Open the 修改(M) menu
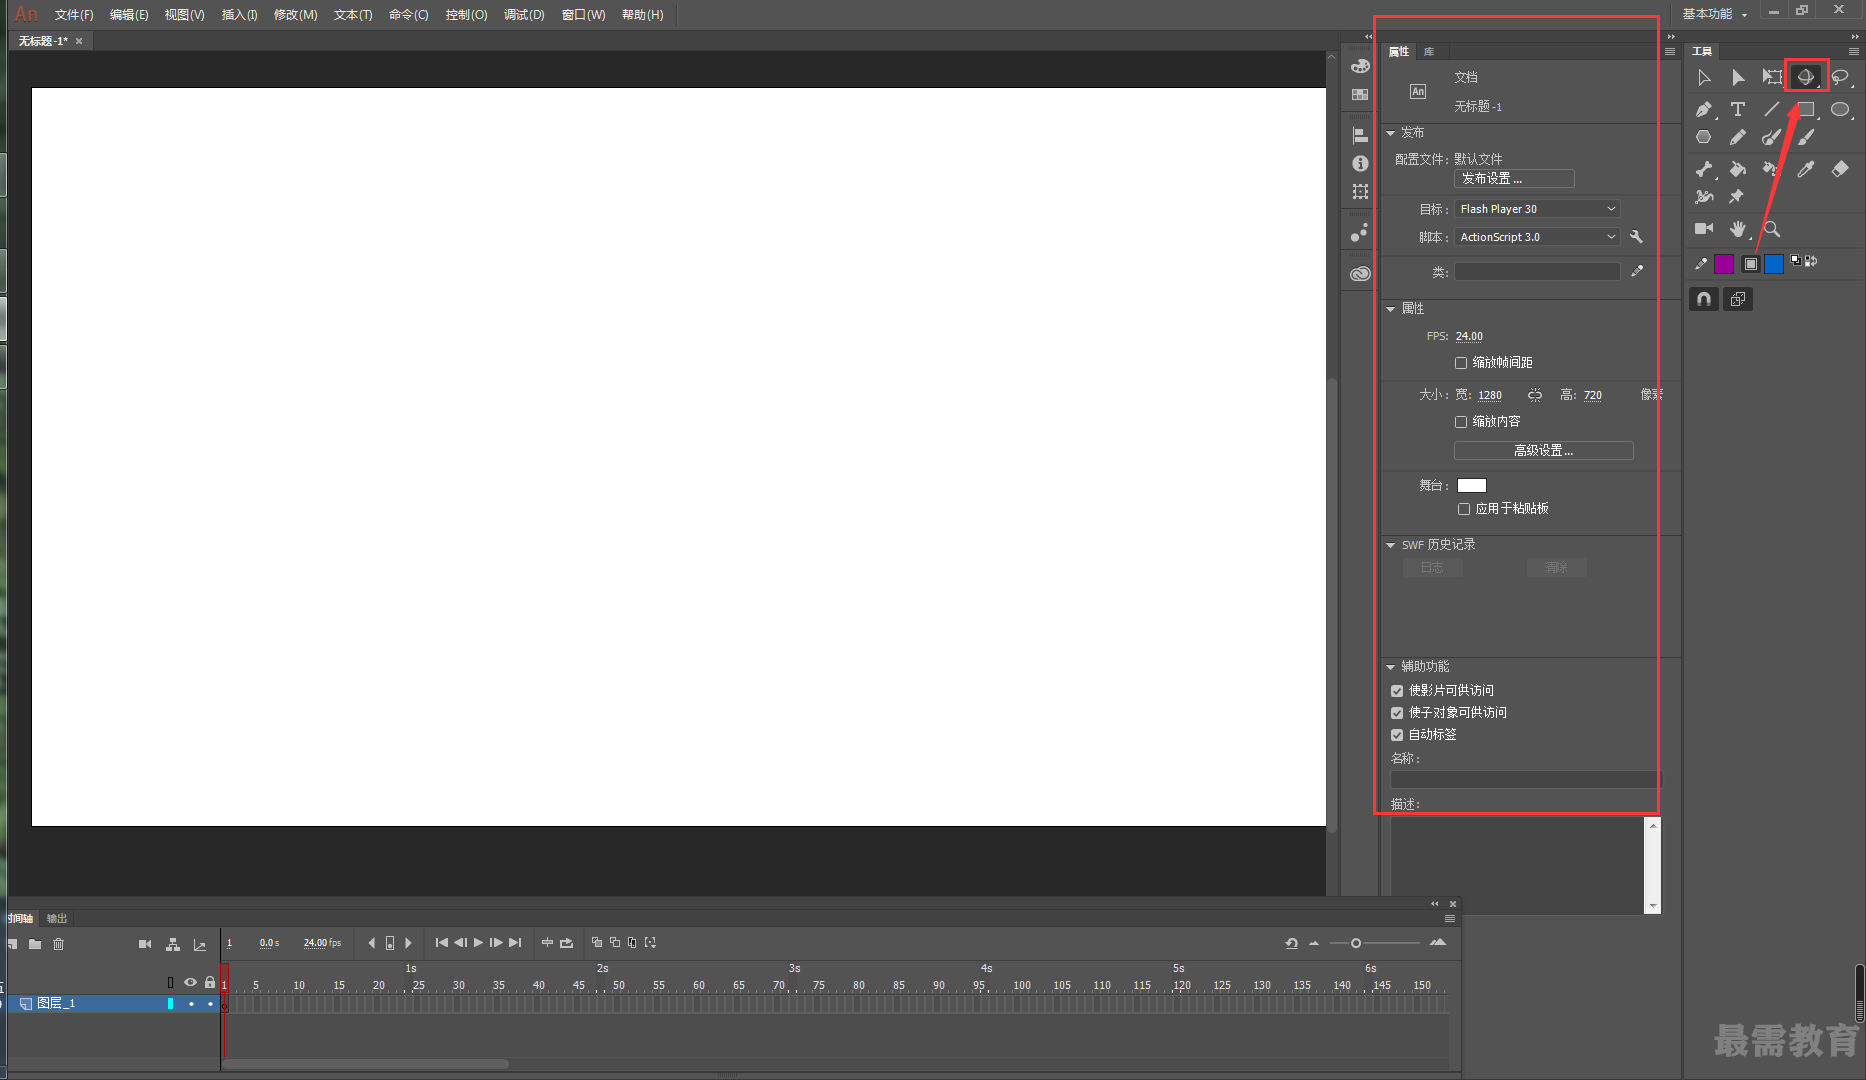 pos(295,14)
